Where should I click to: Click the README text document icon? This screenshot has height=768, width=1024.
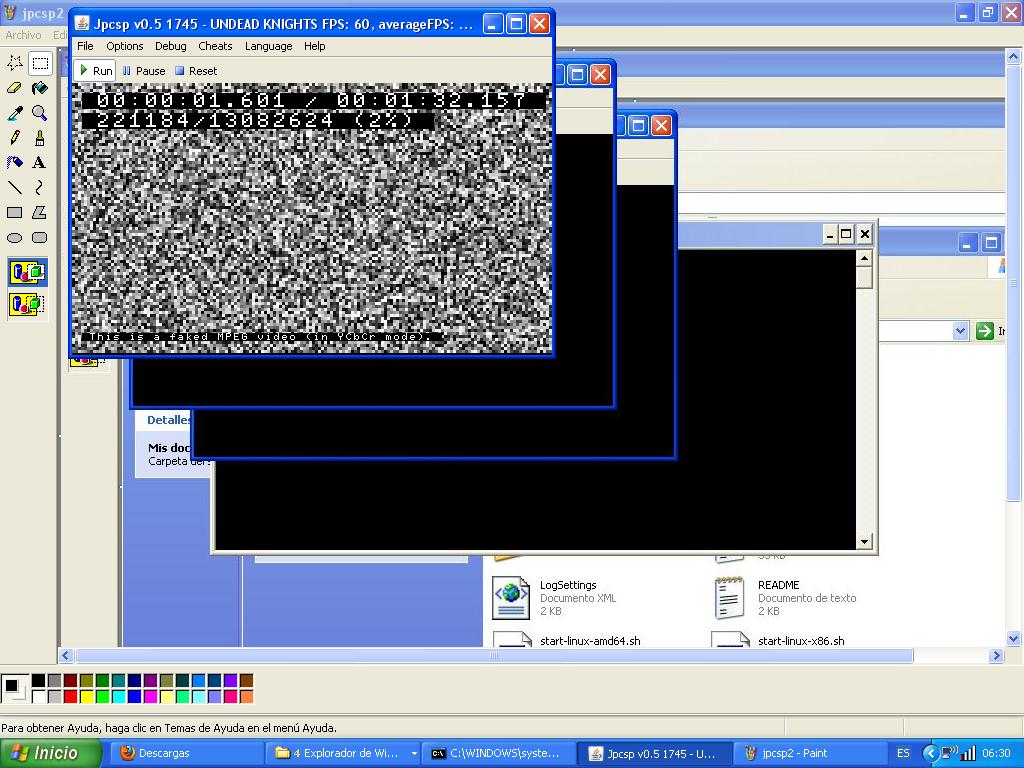tap(729, 597)
